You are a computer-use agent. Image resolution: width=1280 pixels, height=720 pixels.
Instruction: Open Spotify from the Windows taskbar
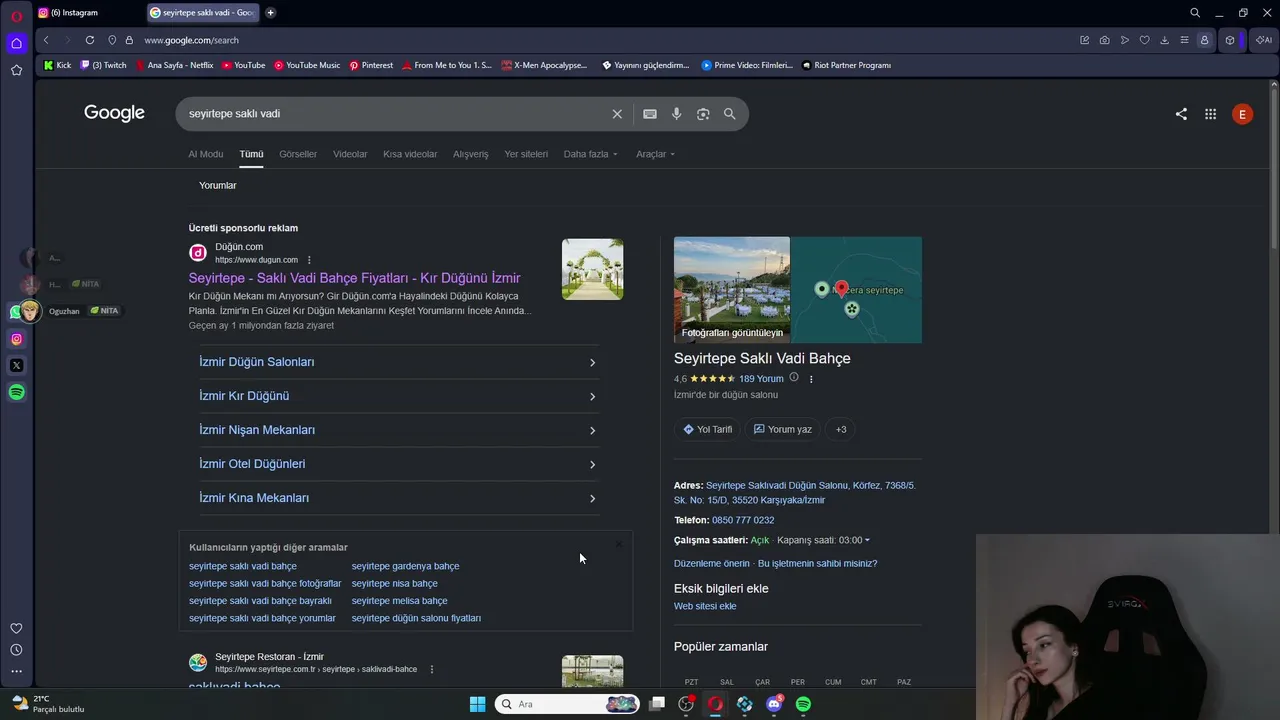pos(803,704)
